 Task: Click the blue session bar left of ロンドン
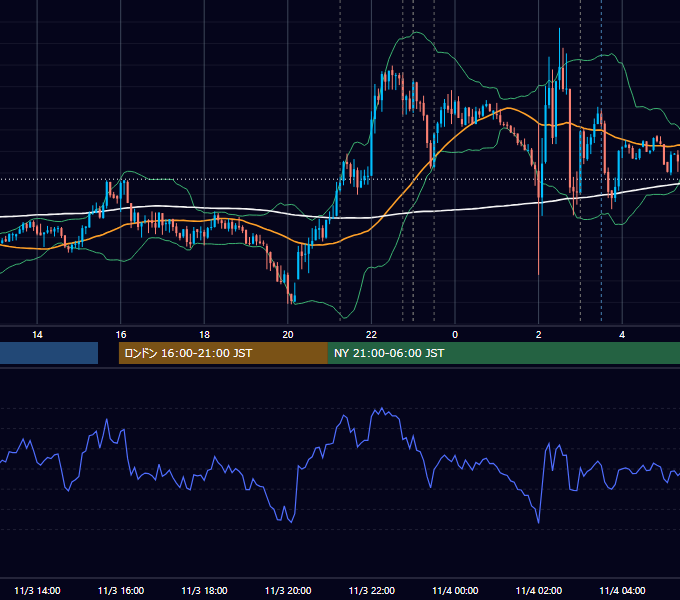[49, 353]
